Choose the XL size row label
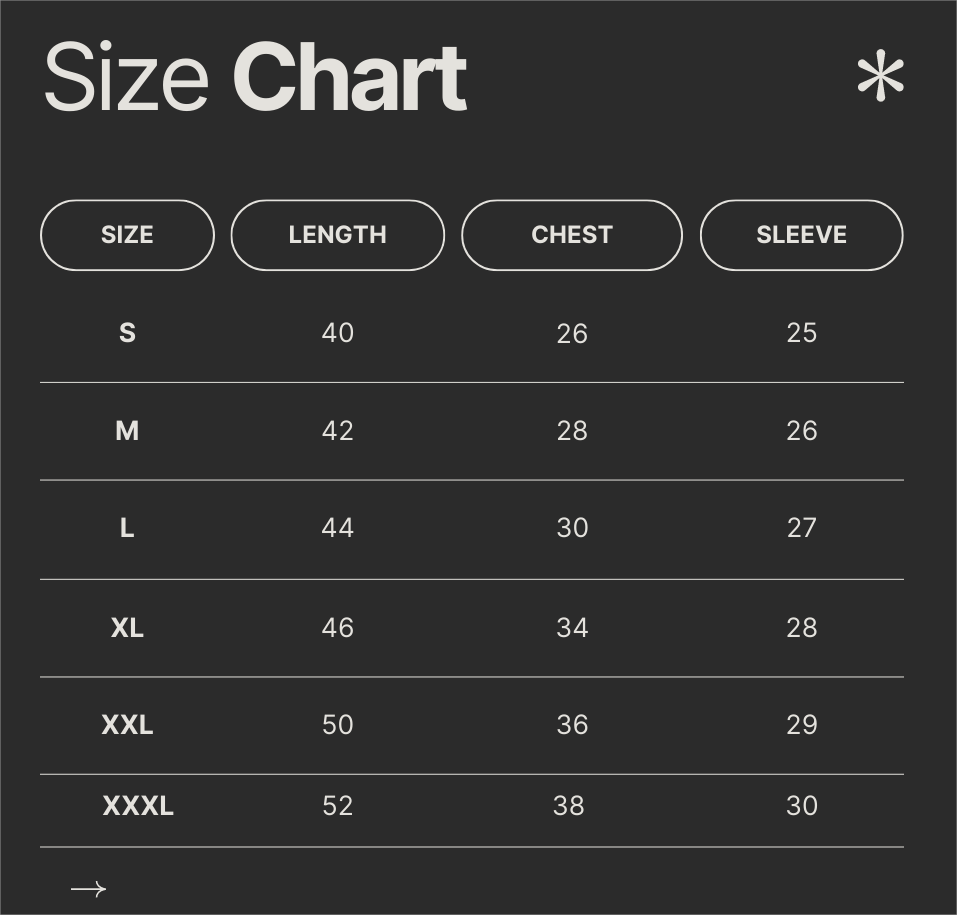957x915 pixels. pos(127,627)
